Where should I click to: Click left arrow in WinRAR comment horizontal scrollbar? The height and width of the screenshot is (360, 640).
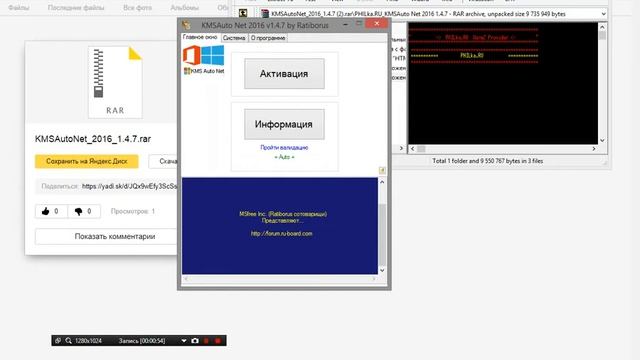pos(412,149)
